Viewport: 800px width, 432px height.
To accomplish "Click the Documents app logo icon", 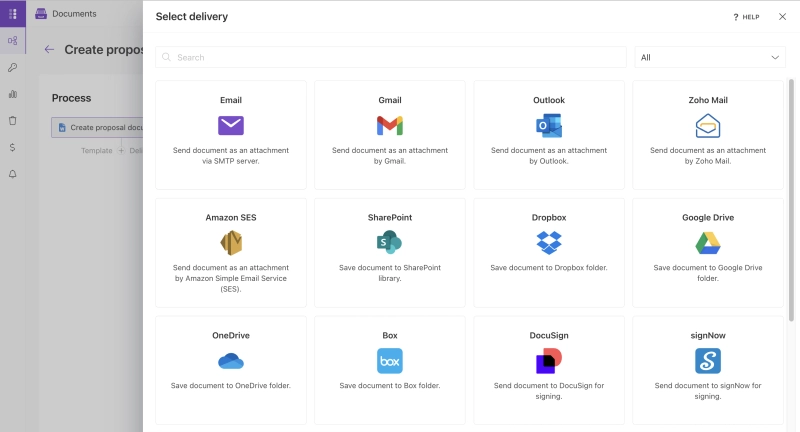I will point(41,14).
